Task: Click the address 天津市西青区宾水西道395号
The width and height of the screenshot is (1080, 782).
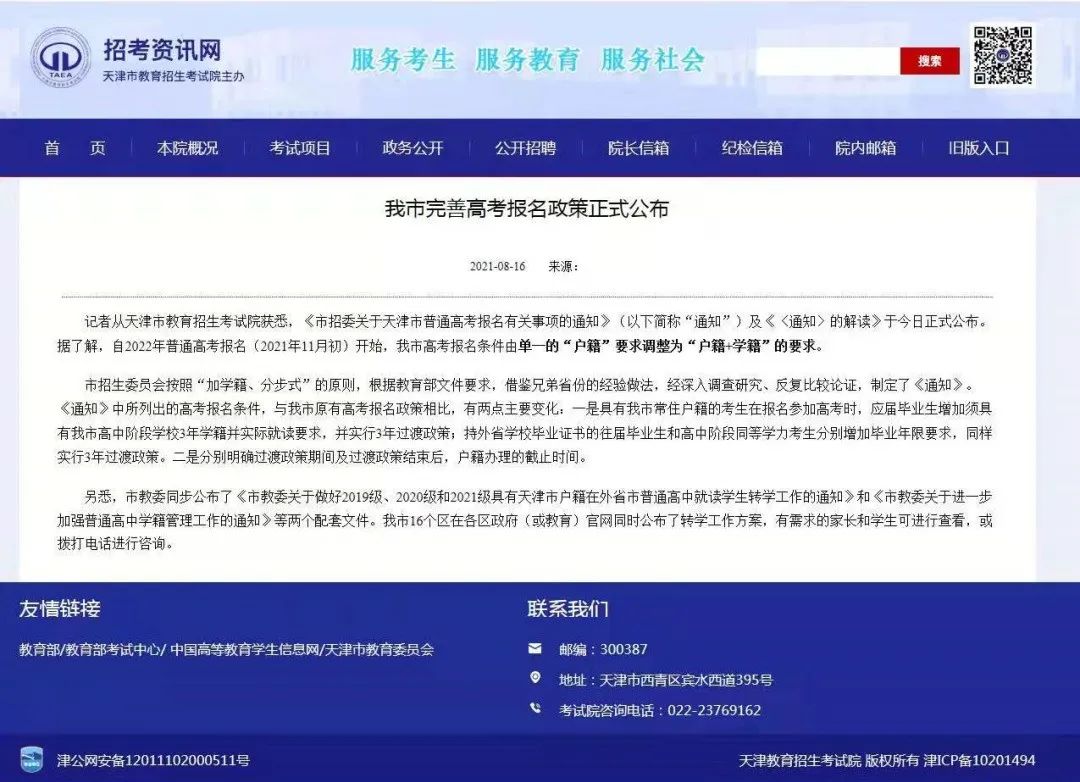Action: pyautogui.click(x=686, y=680)
